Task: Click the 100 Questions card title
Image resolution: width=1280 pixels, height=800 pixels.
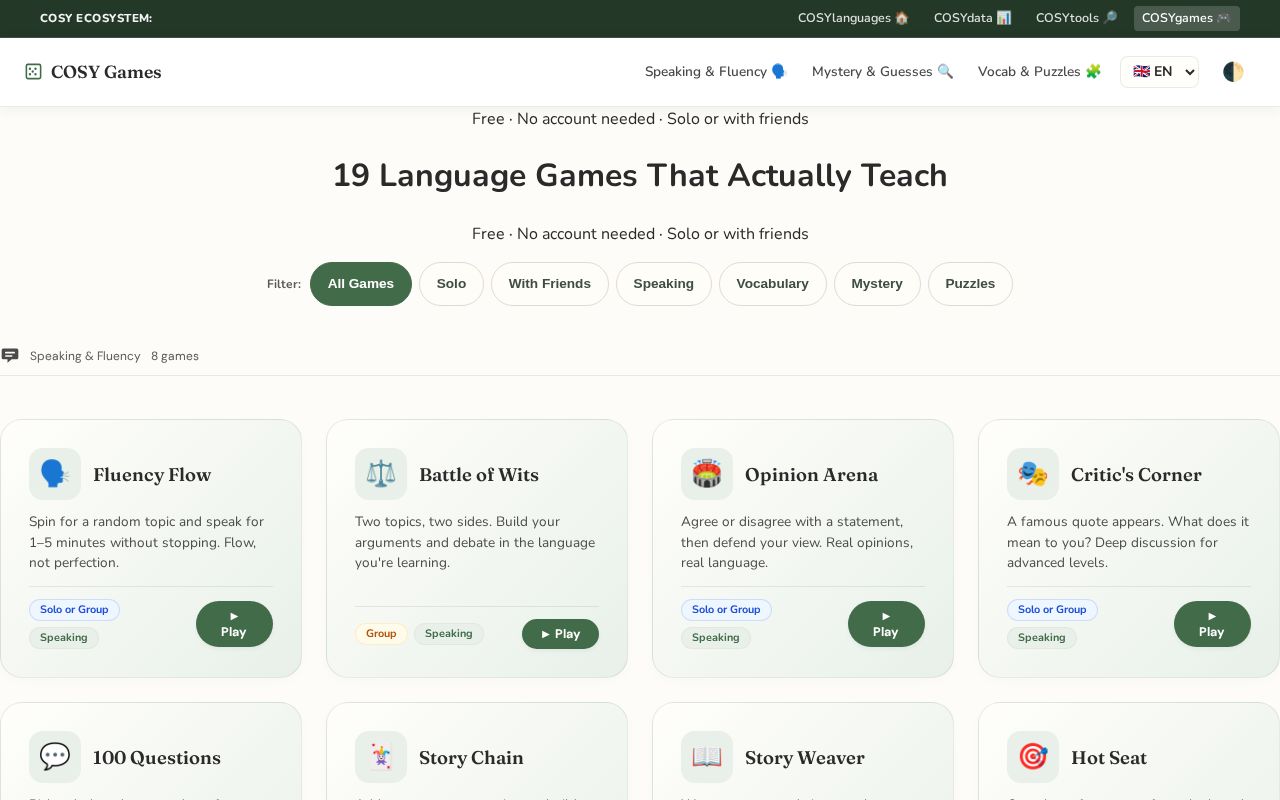Action: [x=157, y=758]
